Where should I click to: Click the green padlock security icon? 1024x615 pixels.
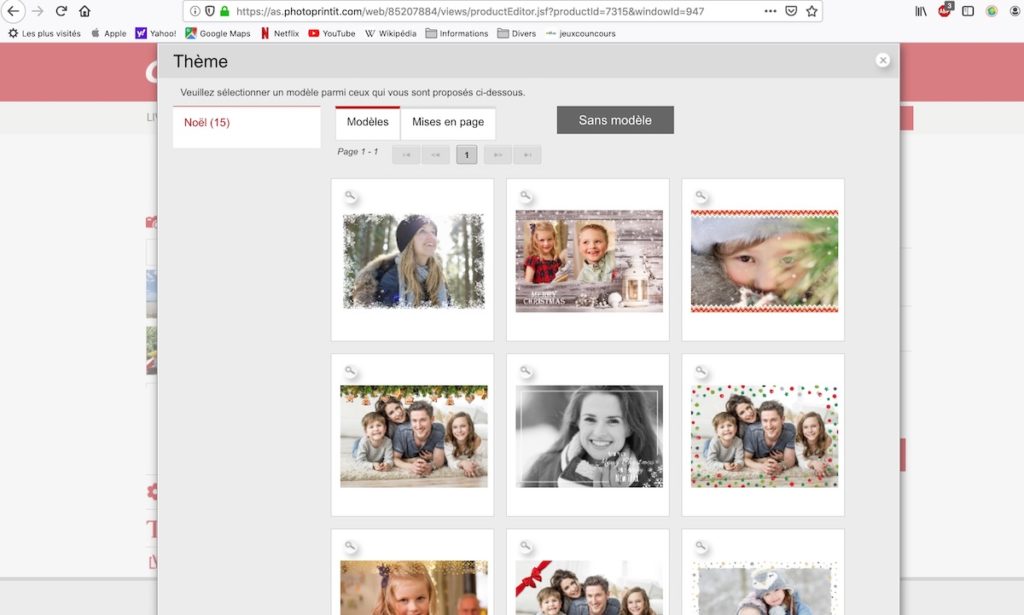(x=225, y=11)
